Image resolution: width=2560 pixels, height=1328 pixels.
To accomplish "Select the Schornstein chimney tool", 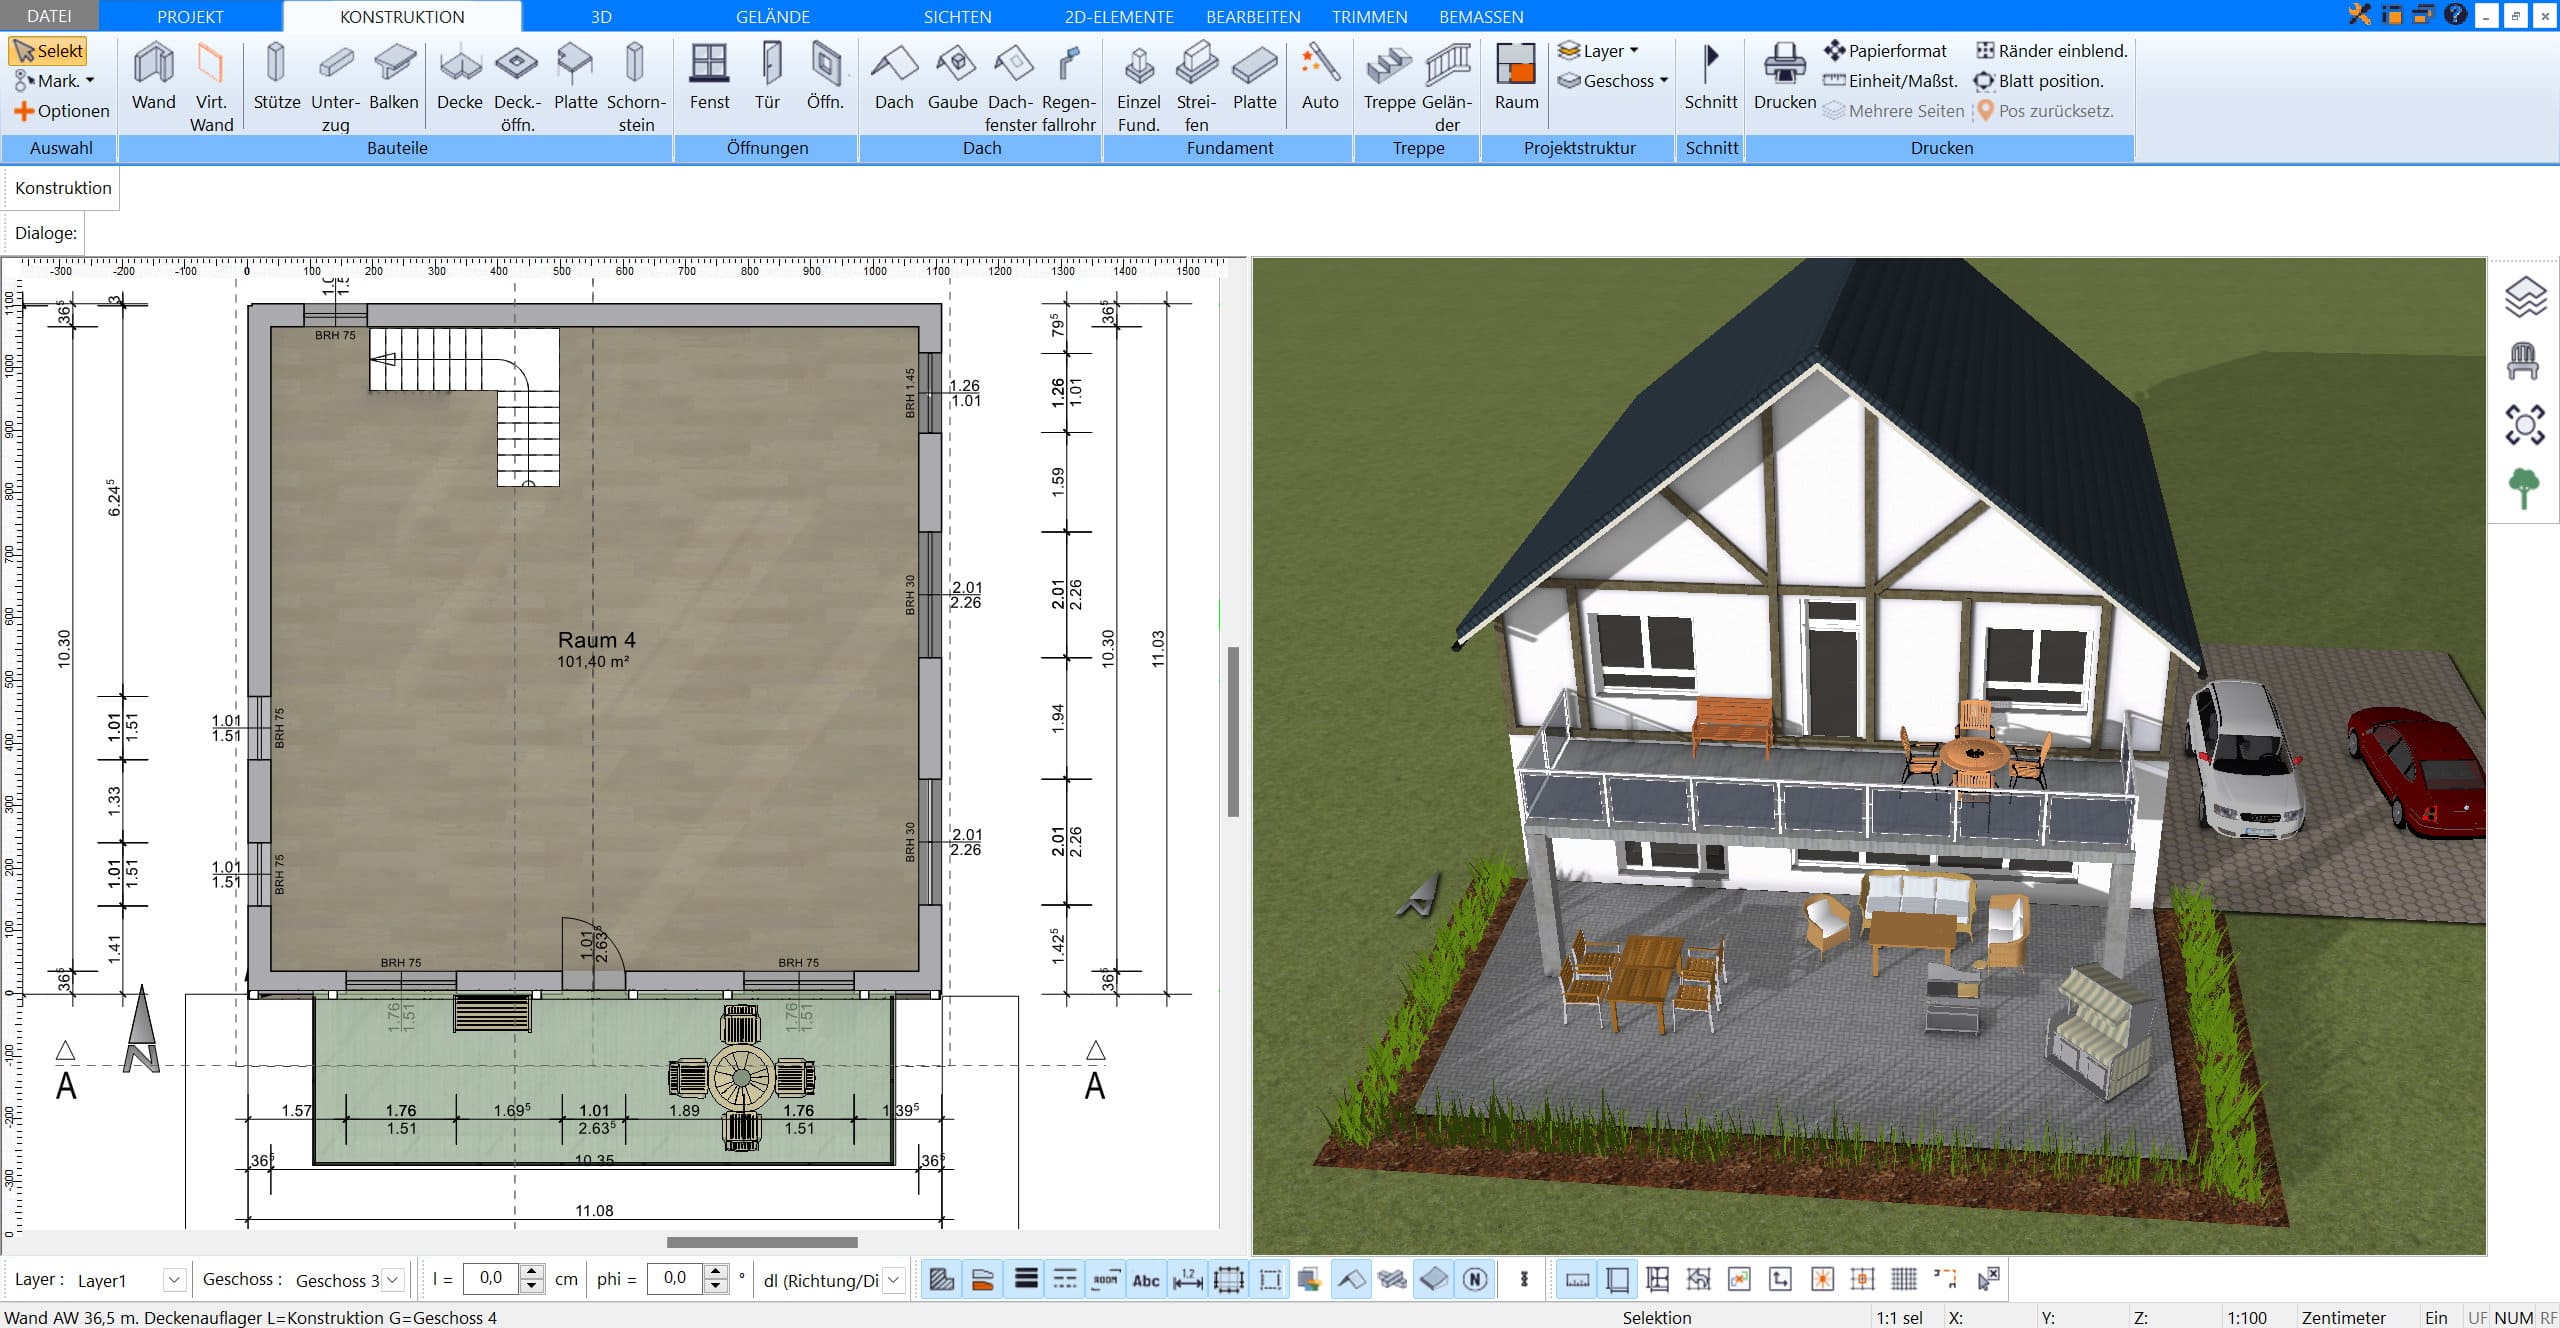I will (635, 87).
